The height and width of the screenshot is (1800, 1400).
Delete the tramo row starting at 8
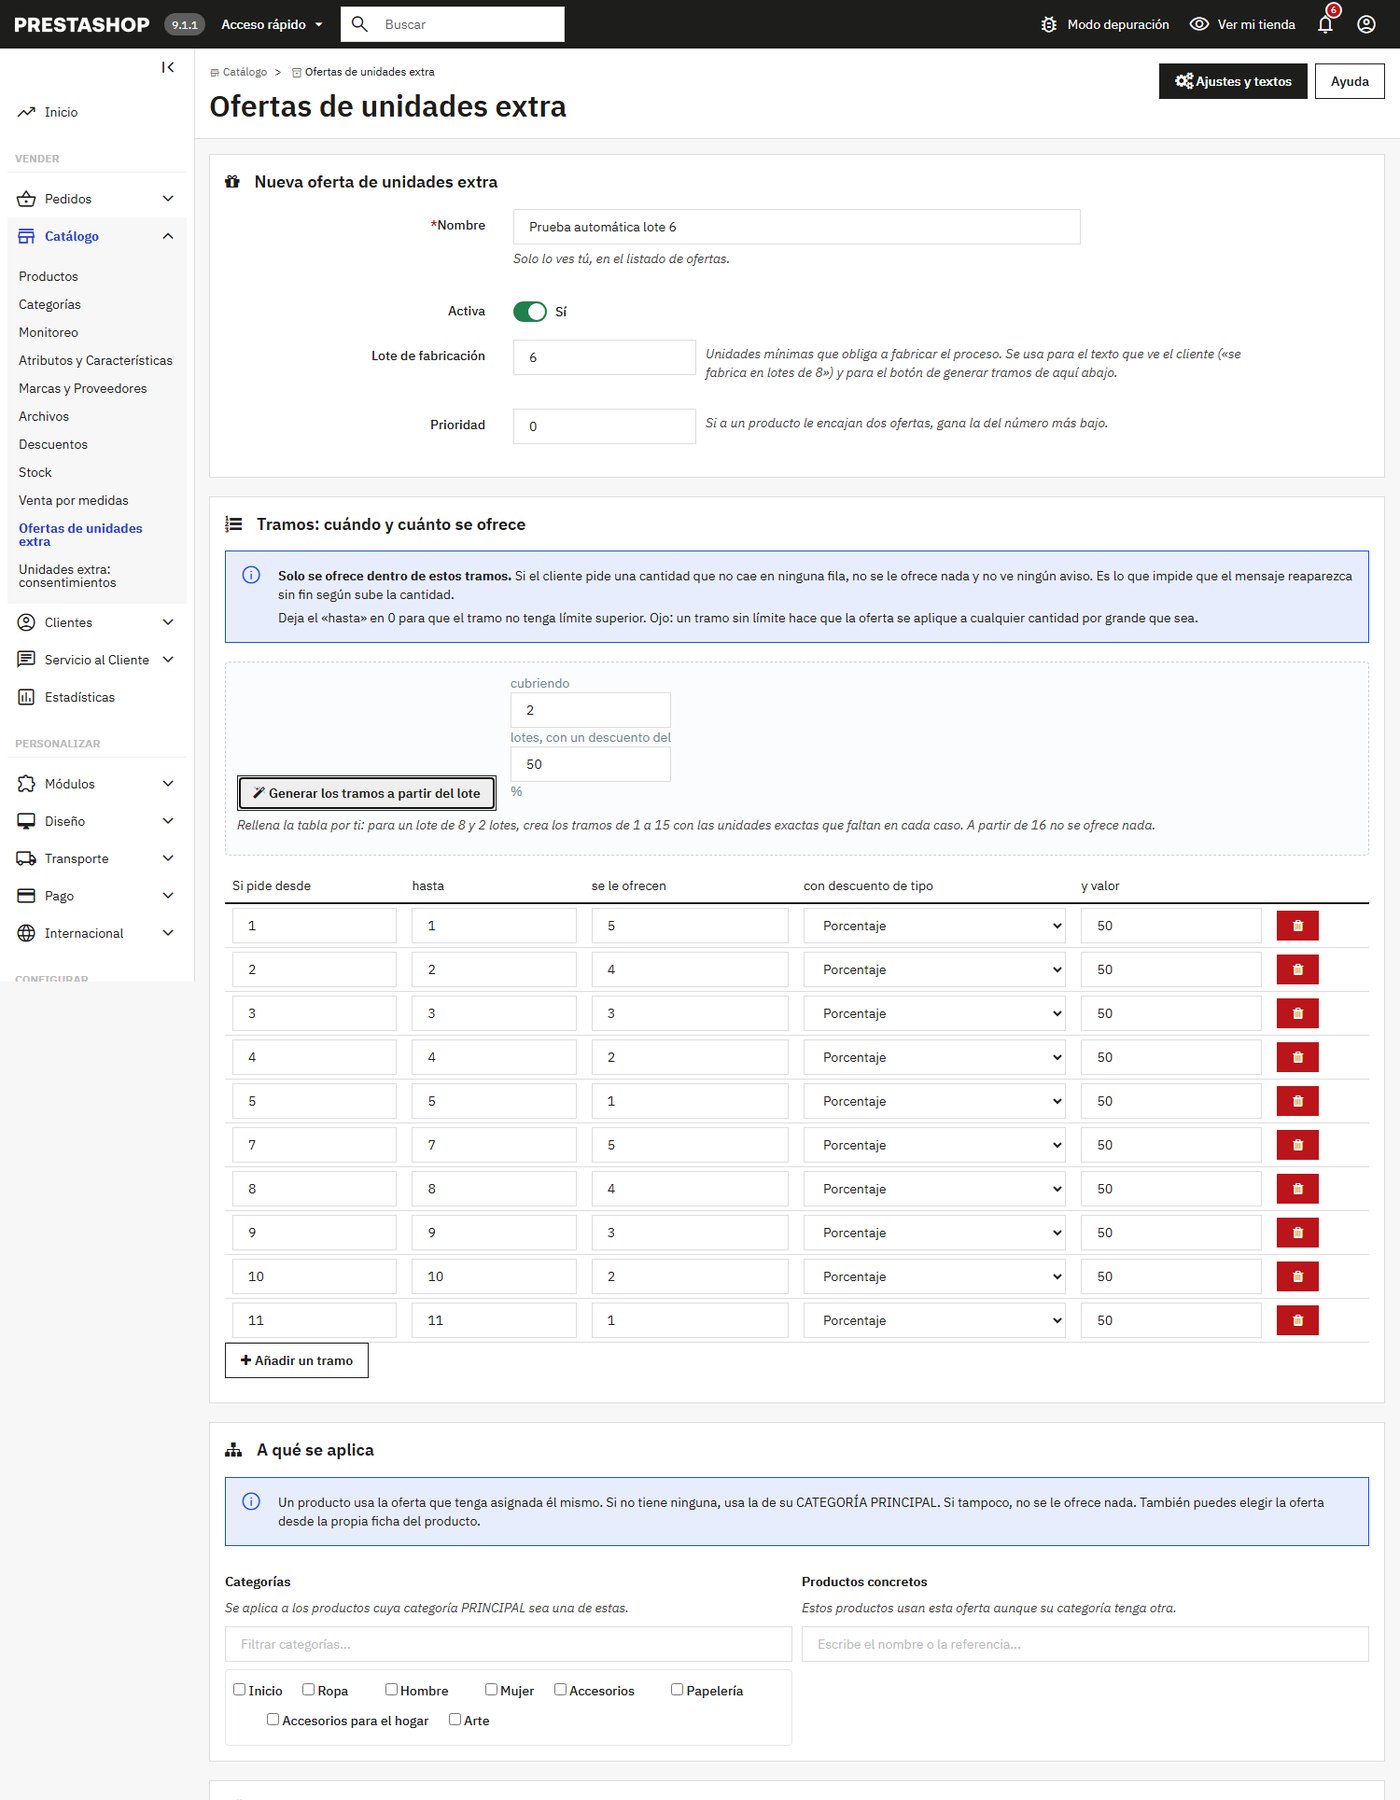1297,1189
